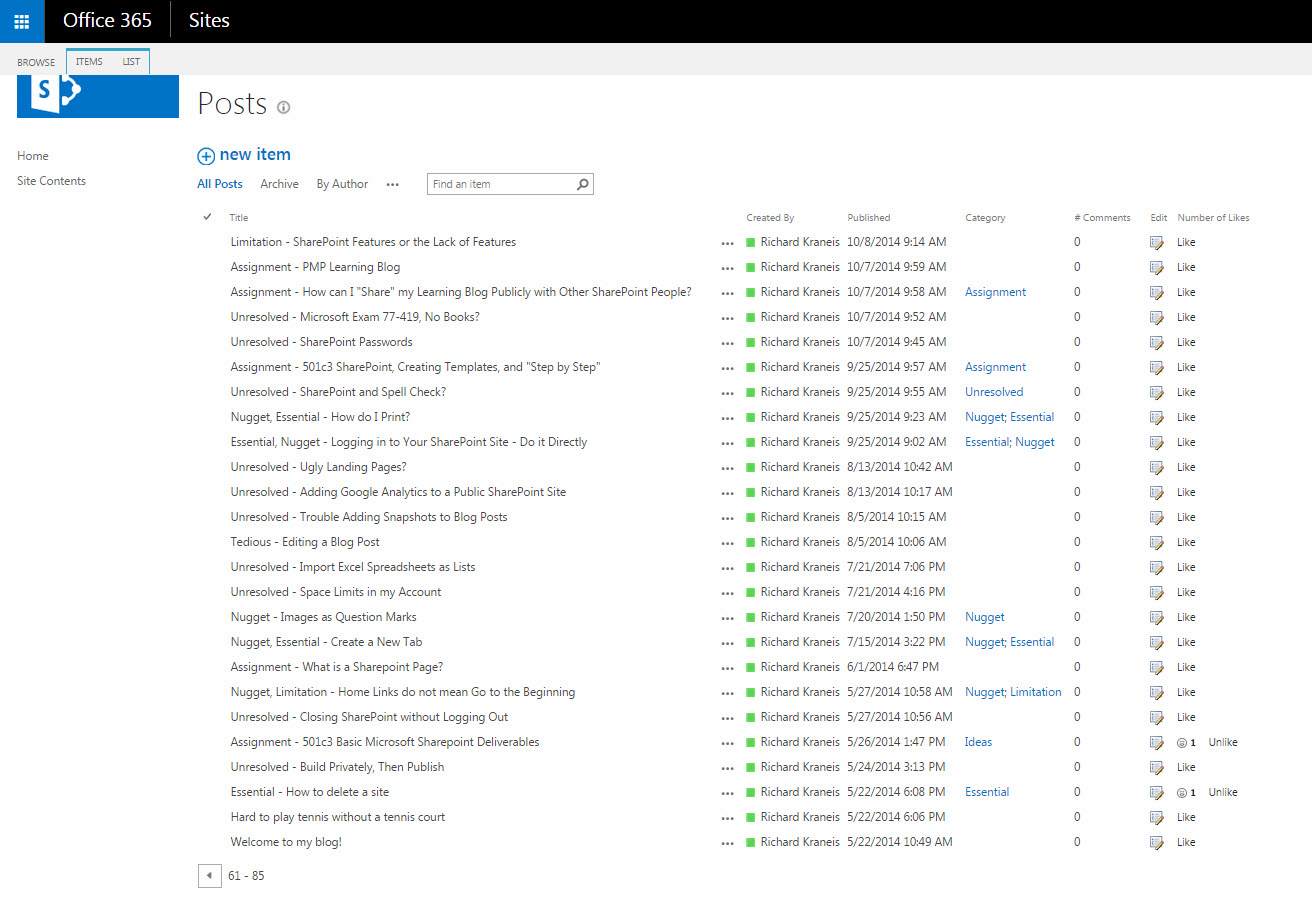Screen dimensions: 1312x897
Task: Switch to the BROWSE ribbon tab
Action: (x=36, y=62)
